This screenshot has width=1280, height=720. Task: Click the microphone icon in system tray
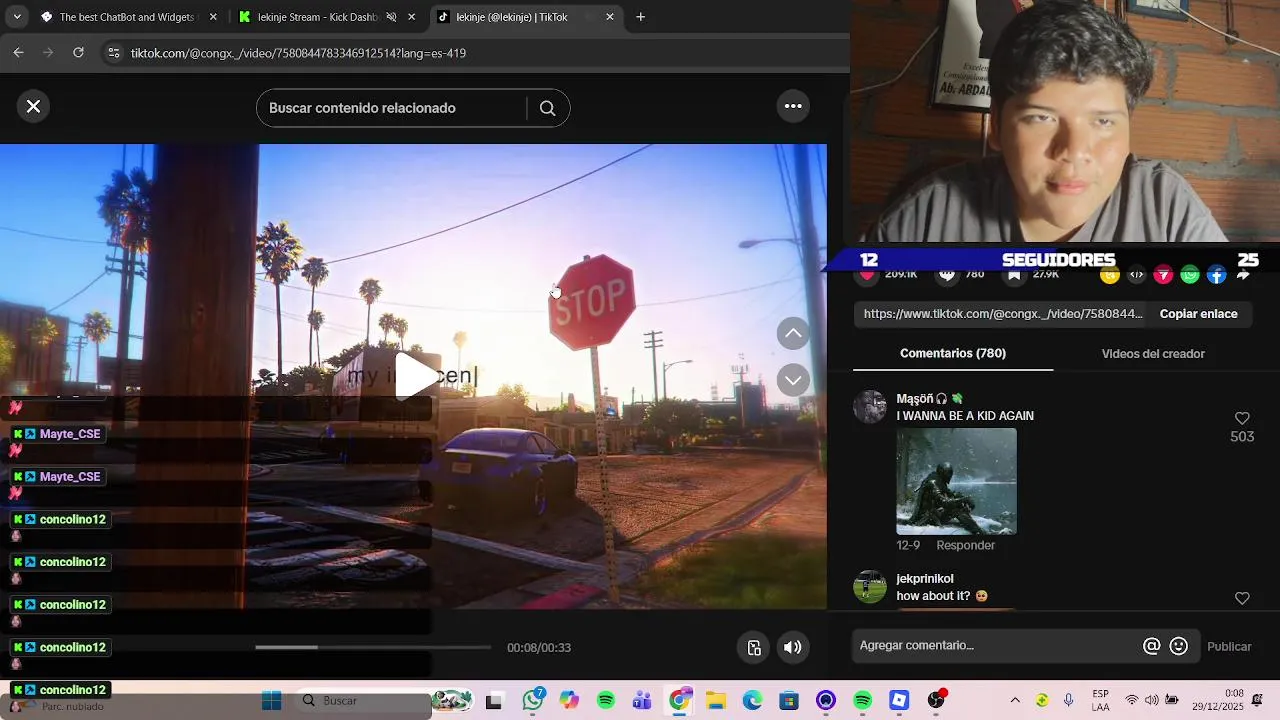tap(1069, 701)
